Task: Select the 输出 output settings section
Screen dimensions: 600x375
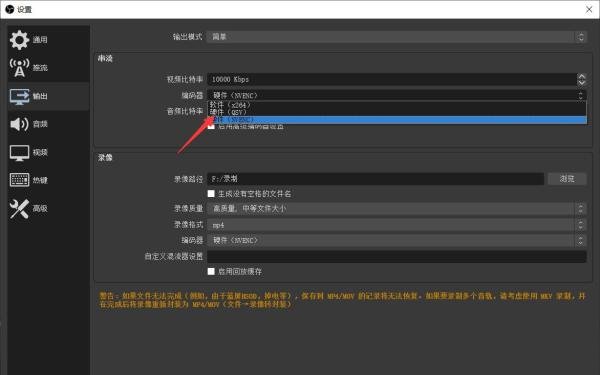Action: [x=48, y=96]
